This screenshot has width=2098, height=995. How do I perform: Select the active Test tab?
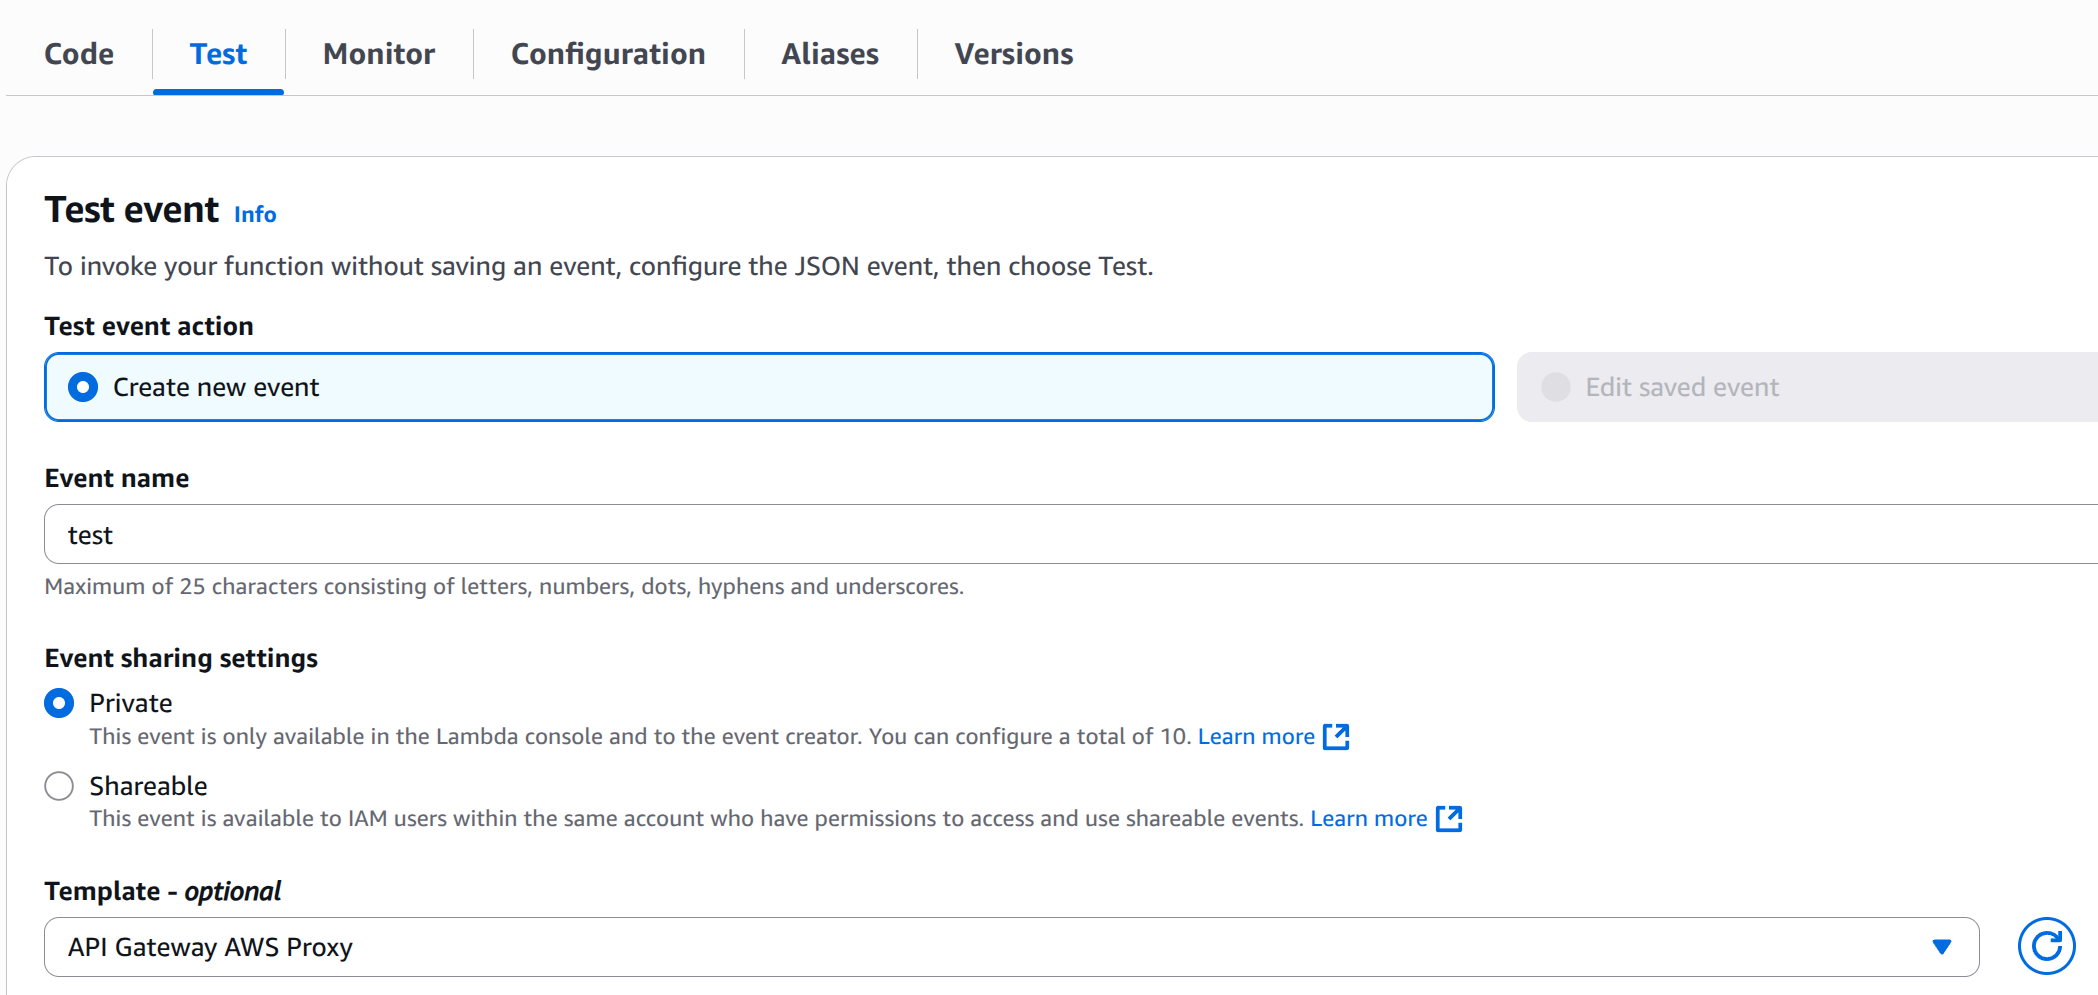tap(218, 54)
